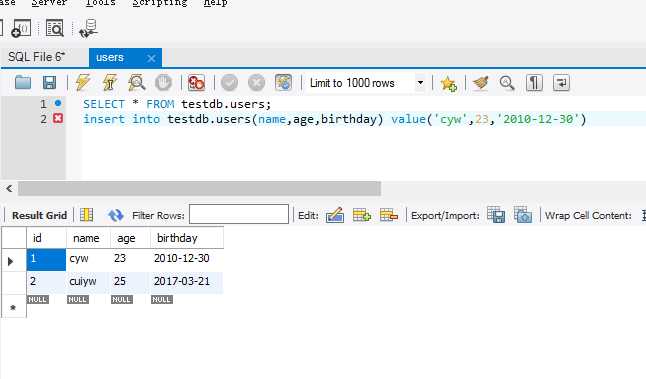The image size is (646, 379).
Task: Execute the script with lightning bolt icon
Action: (83, 82)
